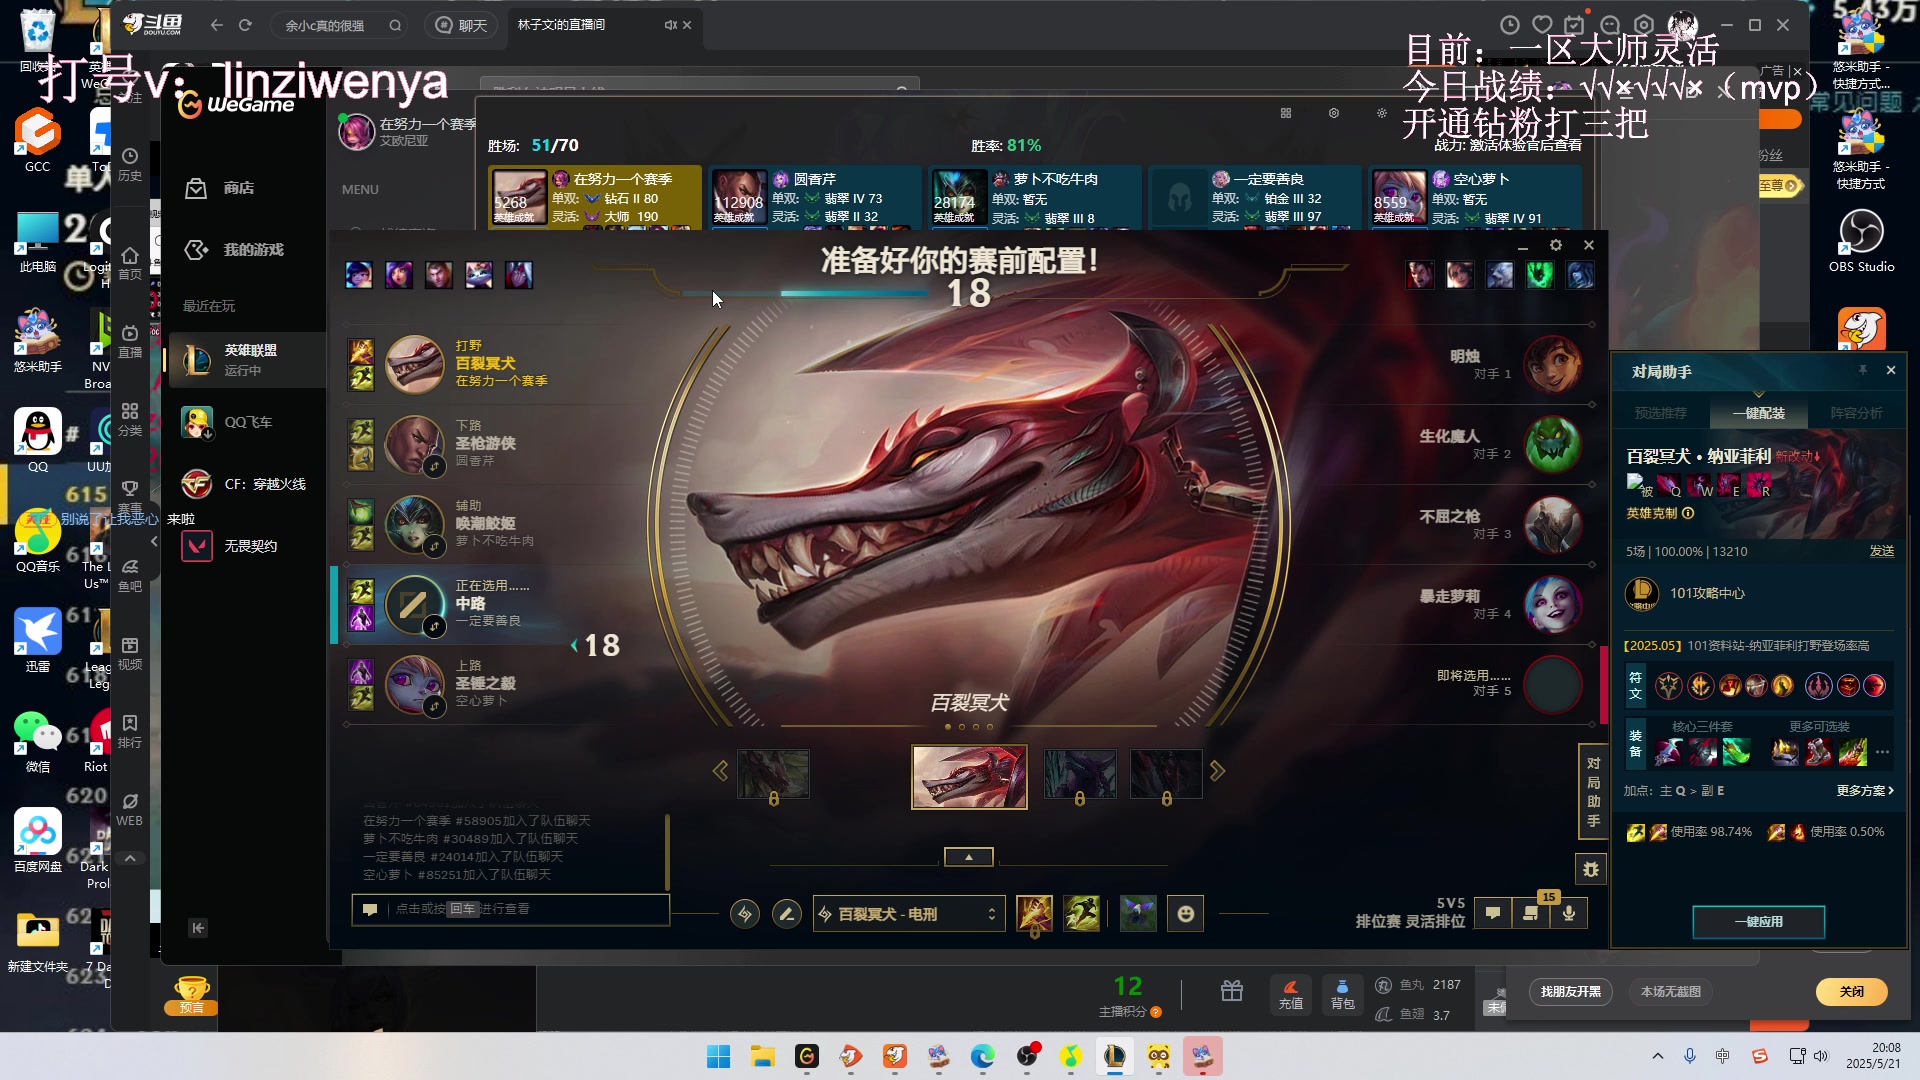Open the Douyu 背包 icon

1342,994
